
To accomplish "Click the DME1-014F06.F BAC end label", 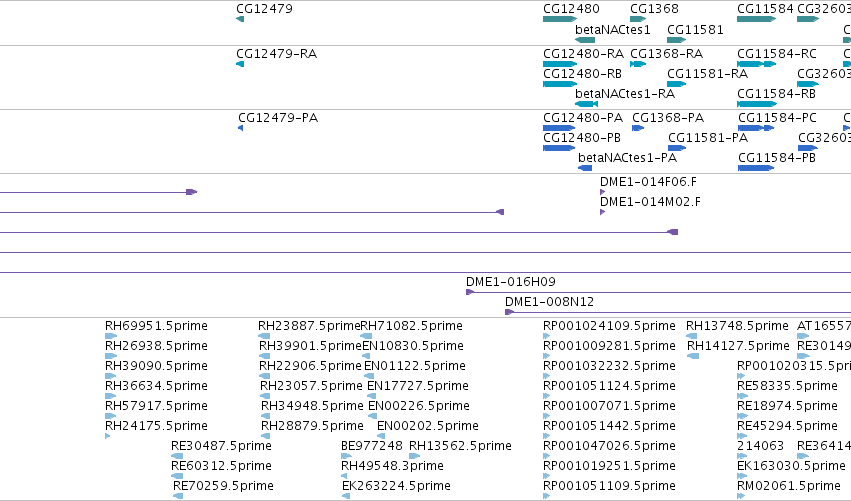I will (x=648, y=182).
